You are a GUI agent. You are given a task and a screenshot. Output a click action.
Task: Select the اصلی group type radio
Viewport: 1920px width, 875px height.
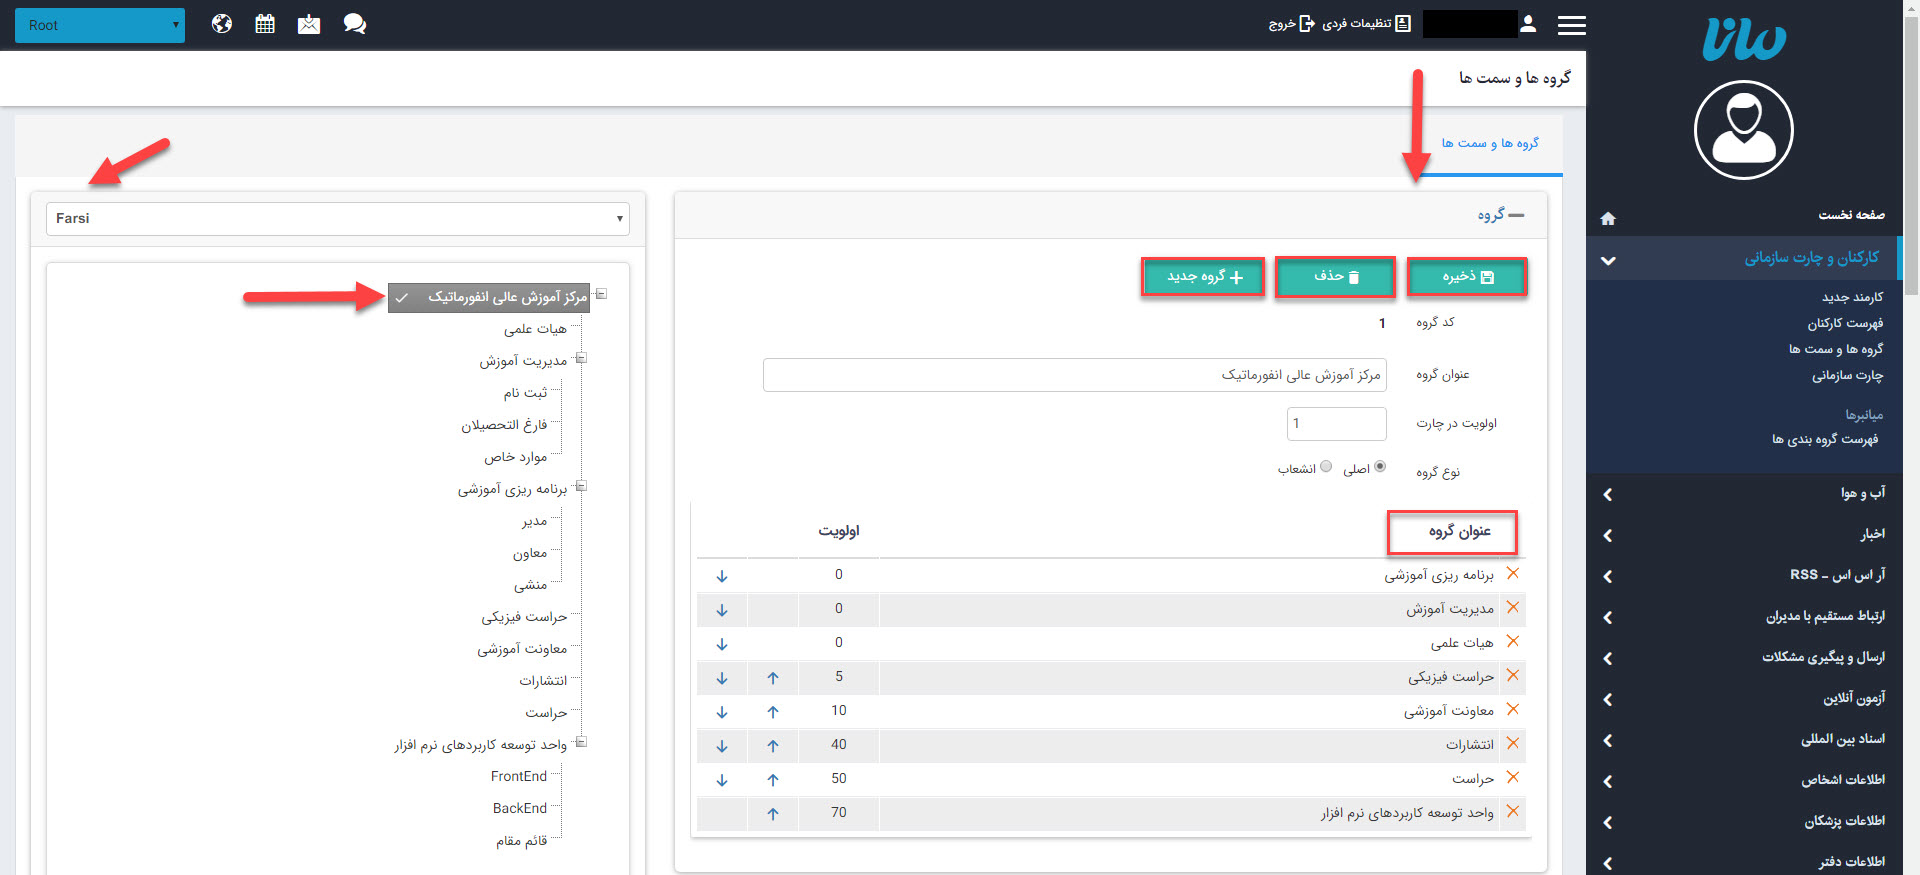click(1380, 467)
